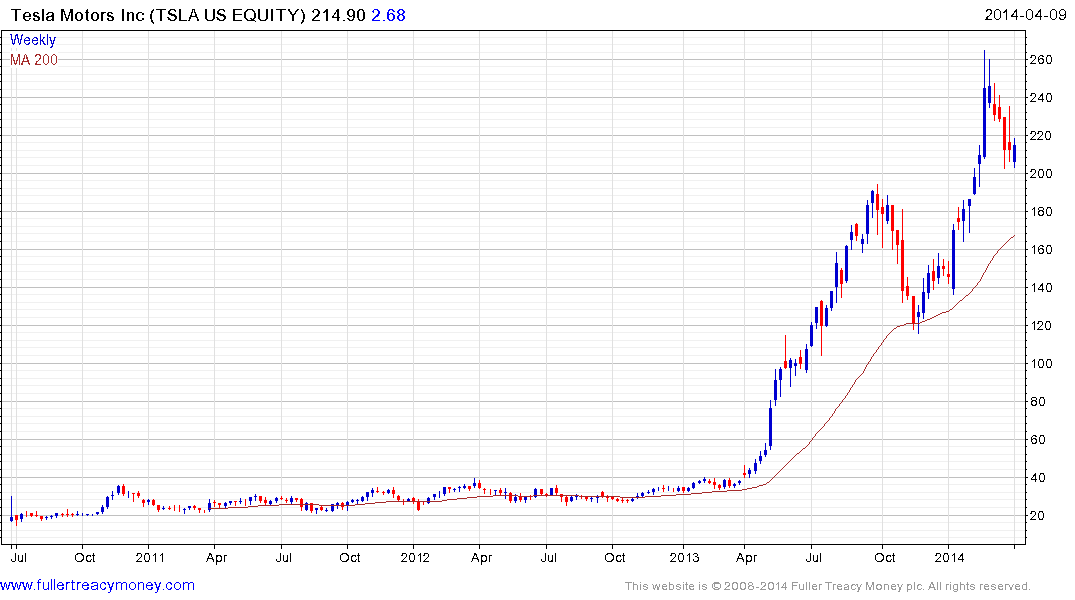
Task: Select the blue price change value 2.68
Action: point(389,15)
